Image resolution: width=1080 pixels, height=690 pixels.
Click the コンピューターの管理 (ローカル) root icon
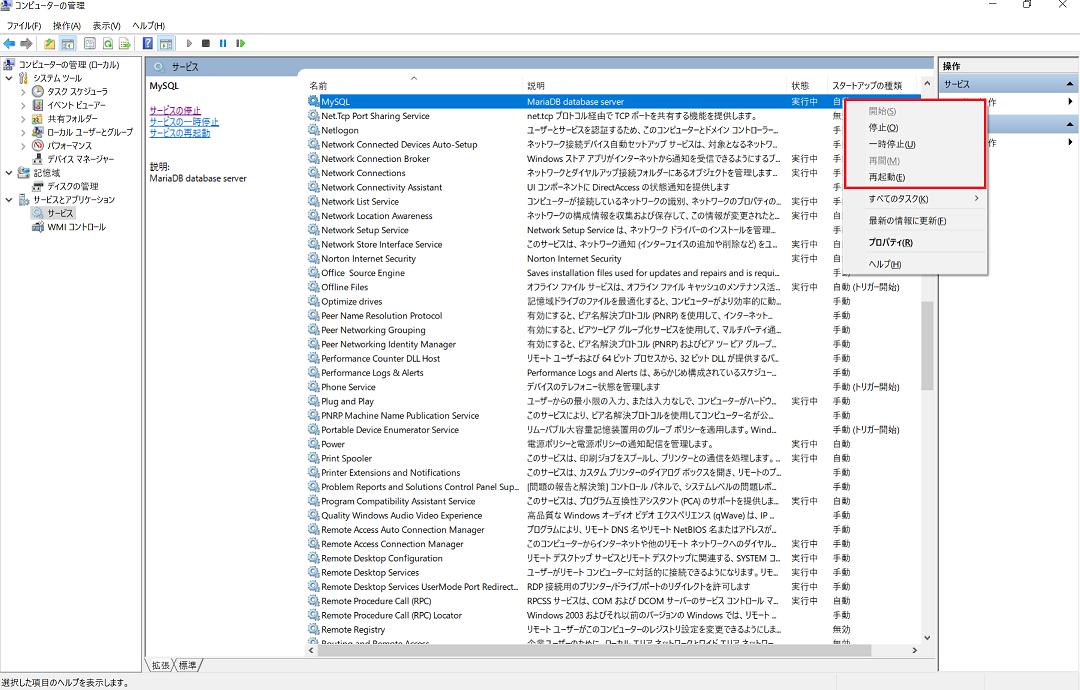coord(9,65)
